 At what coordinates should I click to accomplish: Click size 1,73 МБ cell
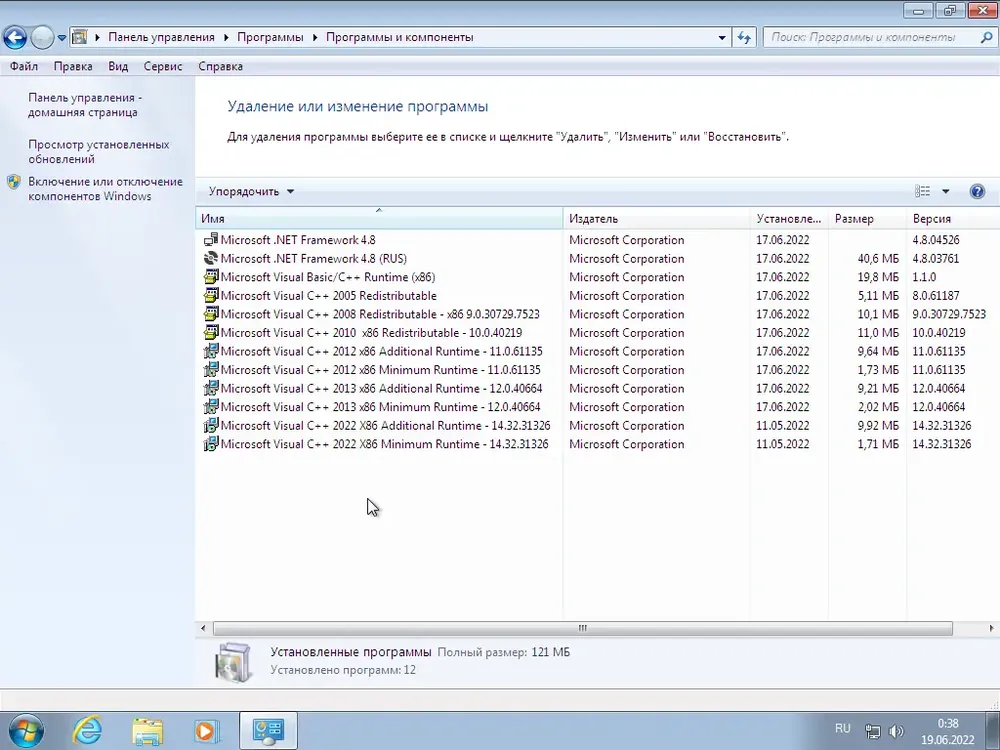878,369
